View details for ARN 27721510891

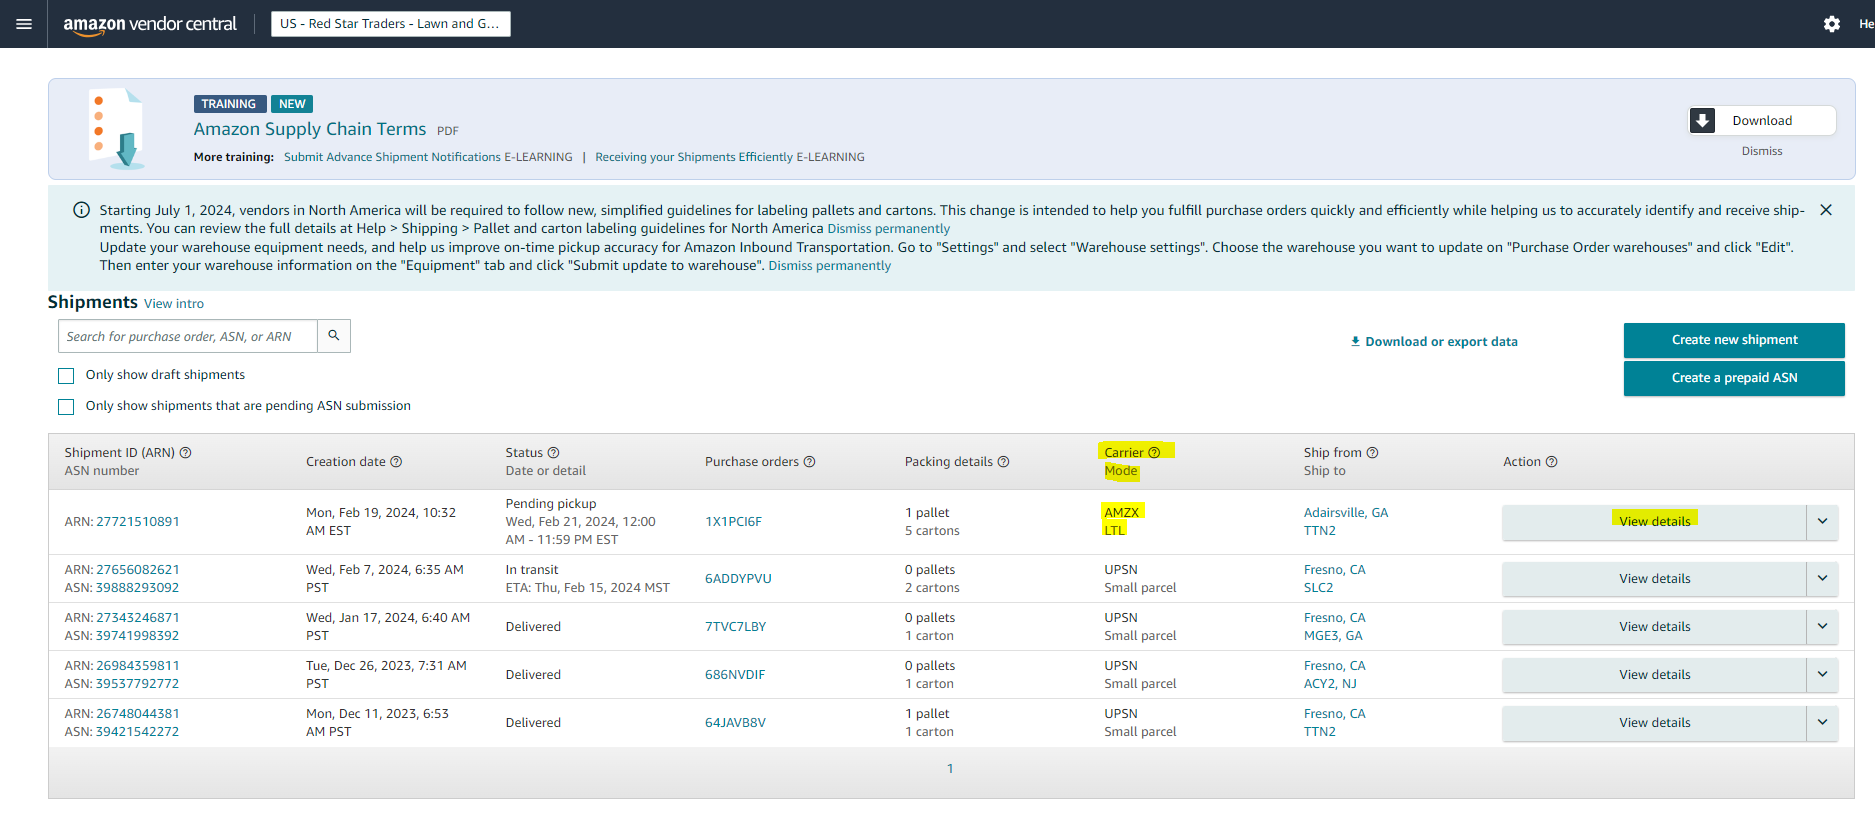pyautogui.click(x=1654, y=522)
